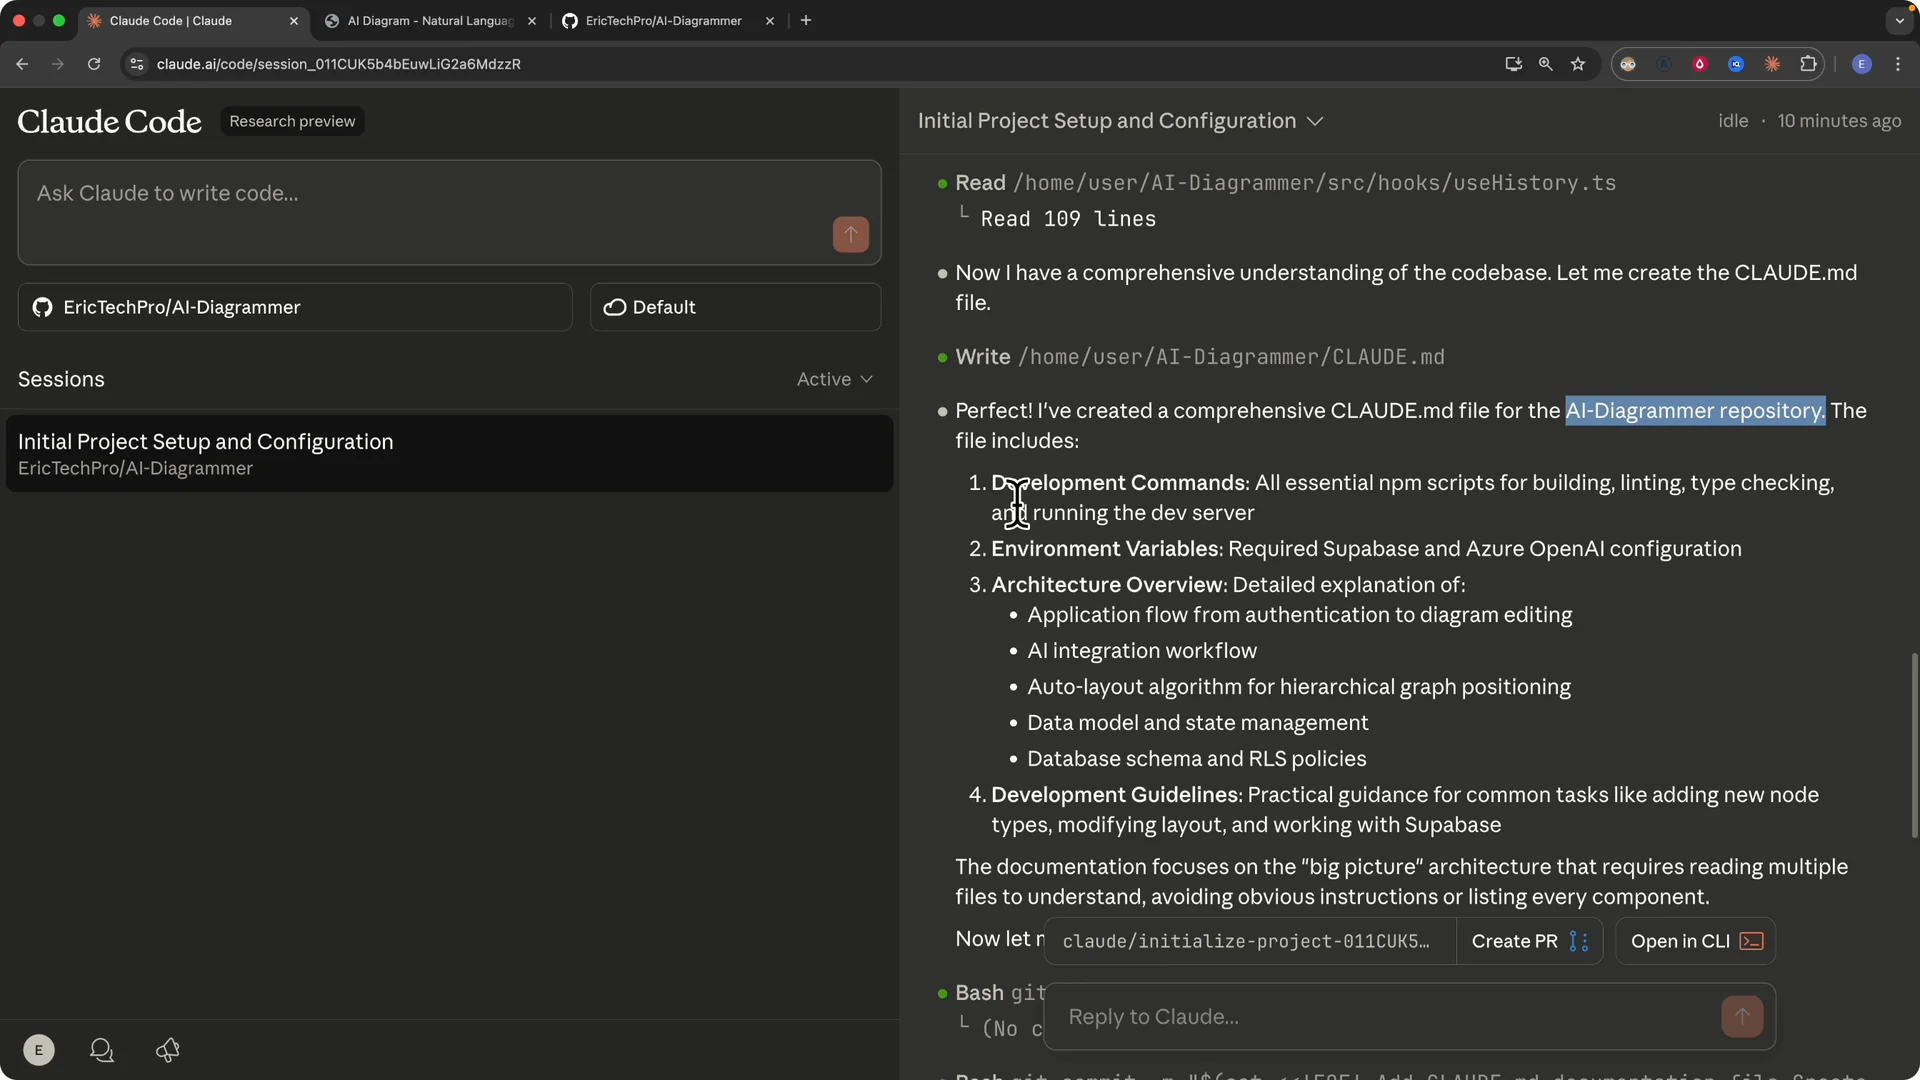Open the Initial Project Setup session
This screenshot has width=1920, height=1080.
(449, 454)
